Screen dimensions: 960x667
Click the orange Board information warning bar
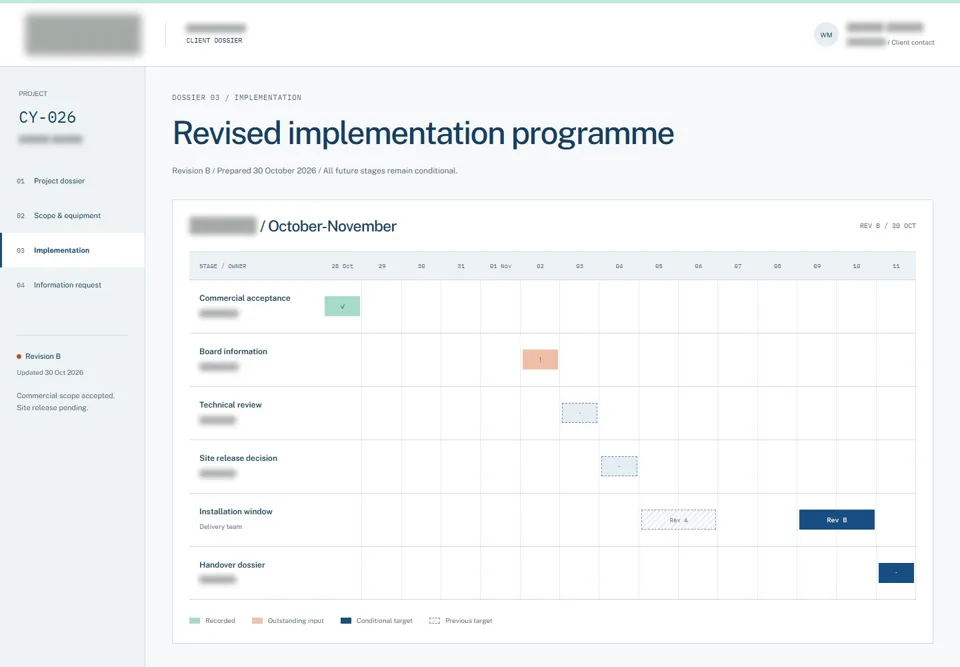(x=540, y=360)
